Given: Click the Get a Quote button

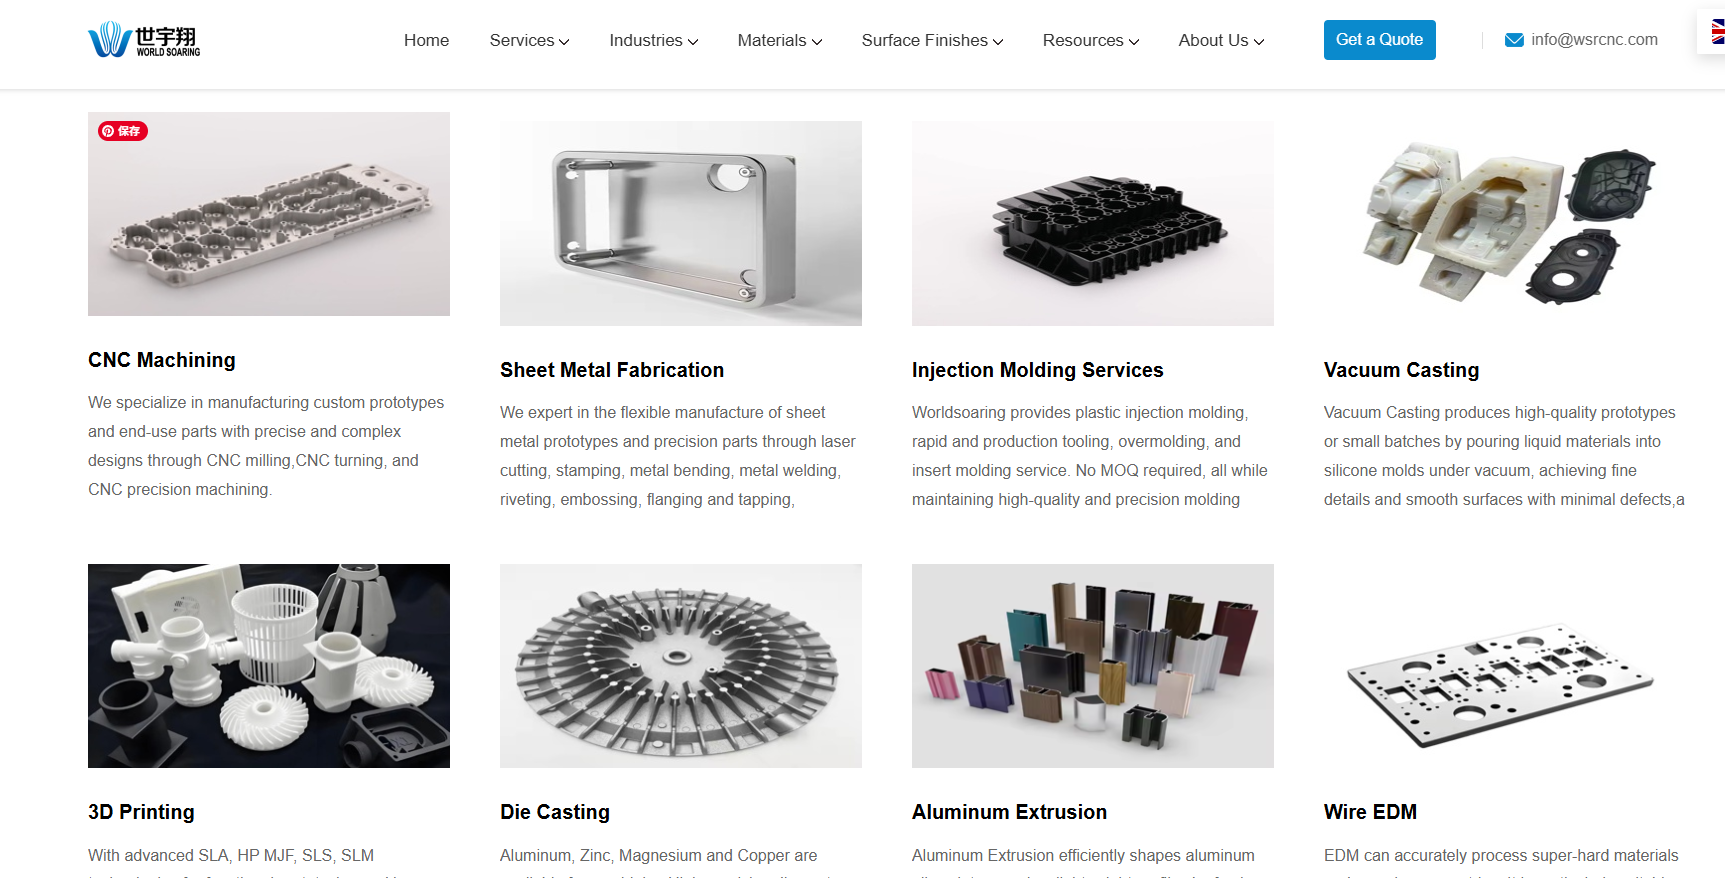Looking at the screenshot, I should pyautogui.click(x=1379, y=40).
